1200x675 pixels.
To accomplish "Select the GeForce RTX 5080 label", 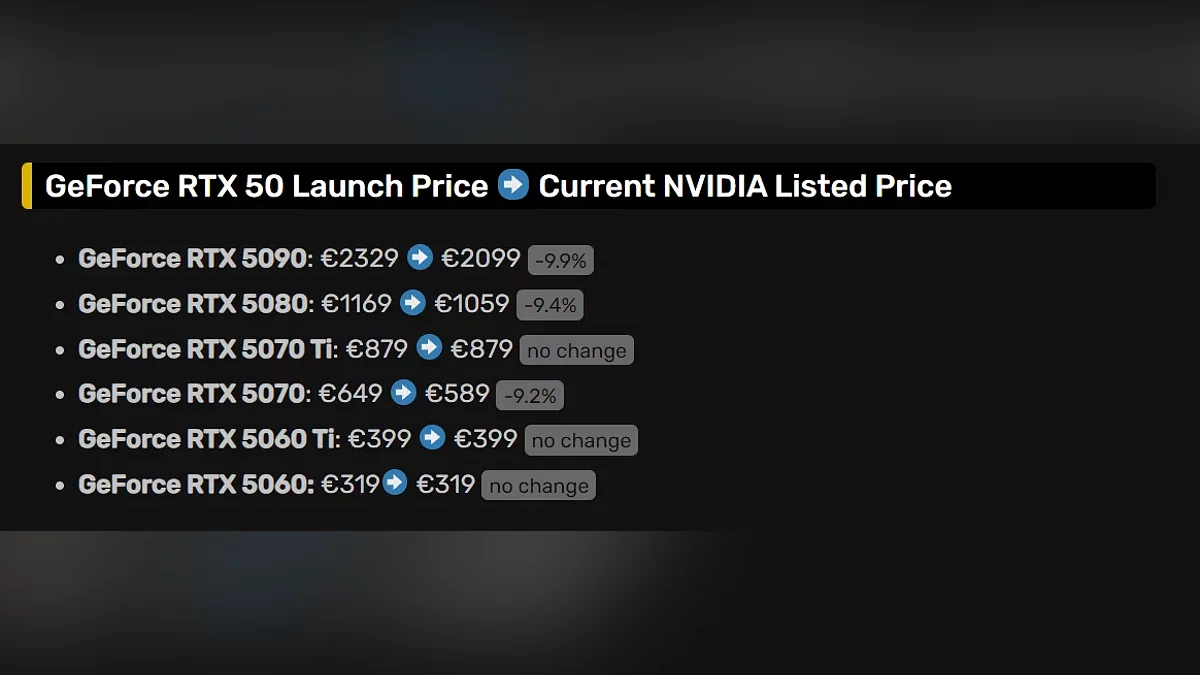I will pos(192,303).
